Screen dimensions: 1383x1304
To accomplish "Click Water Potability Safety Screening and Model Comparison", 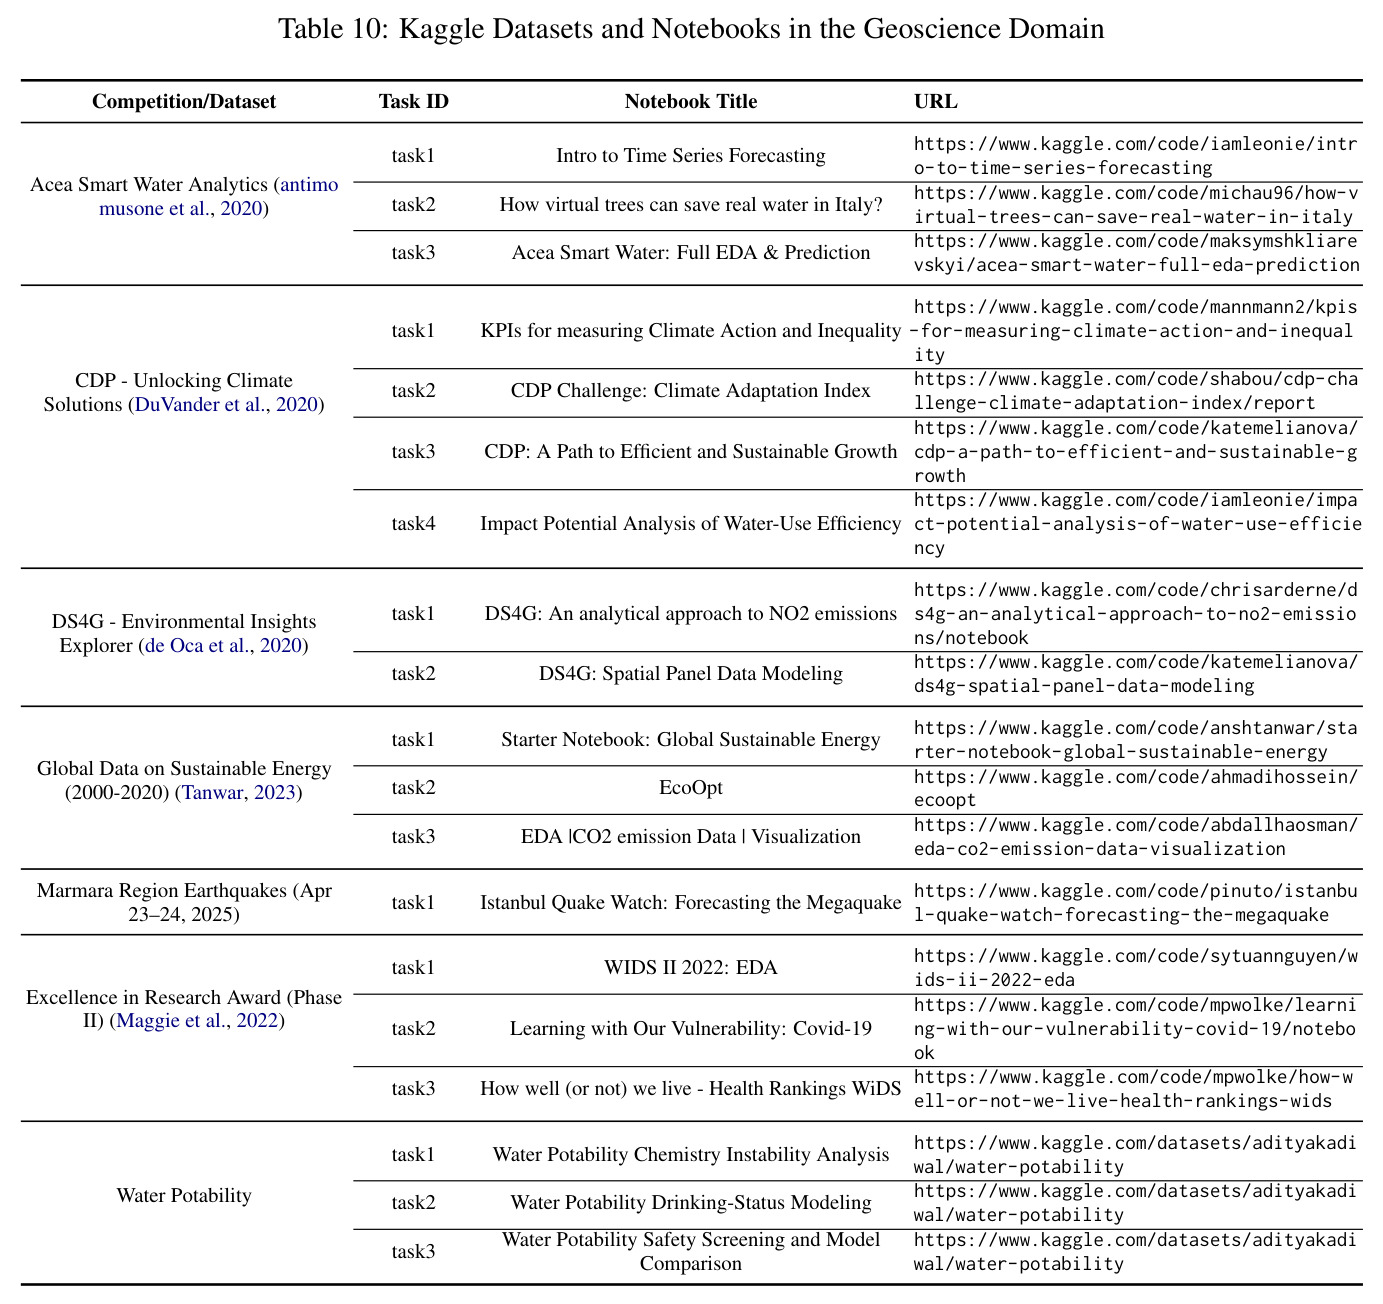I will pyautogui.click(x=691, y=1251).
